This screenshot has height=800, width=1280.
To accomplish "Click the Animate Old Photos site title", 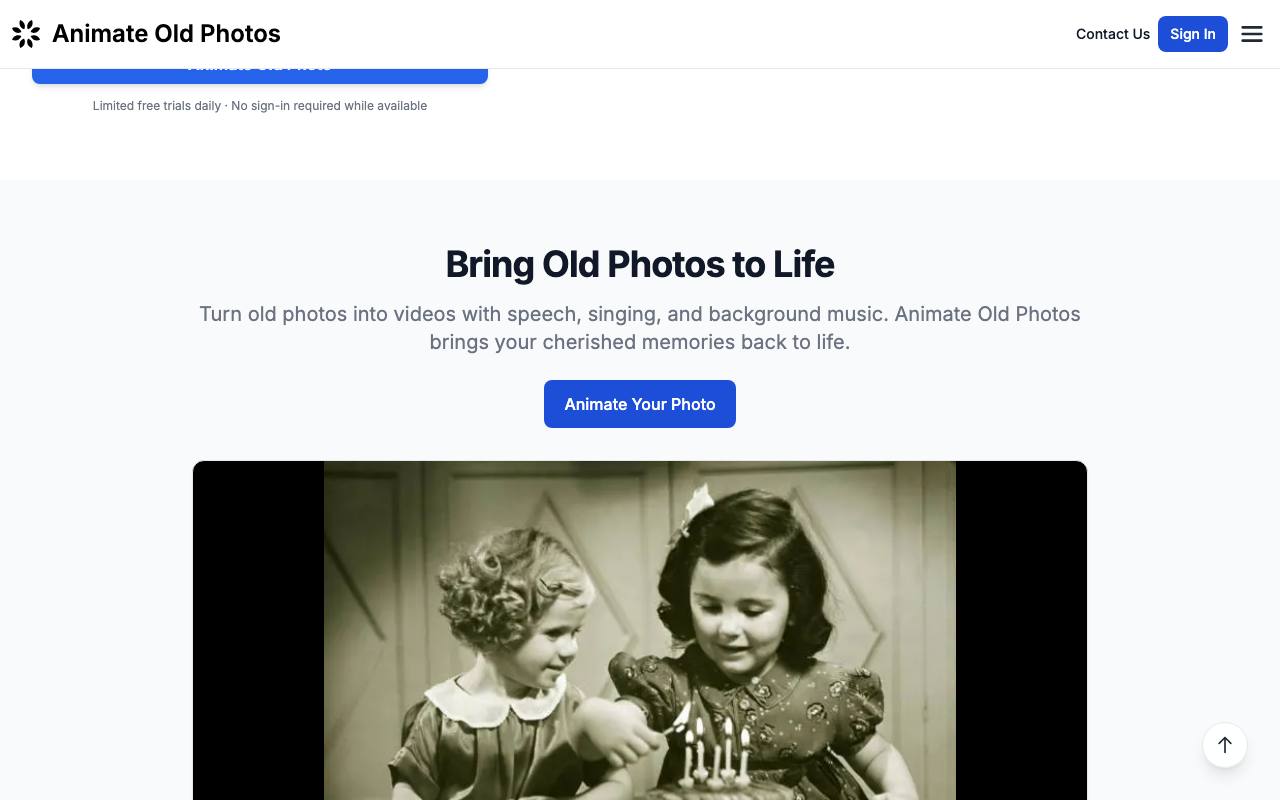I will point(166,34).
